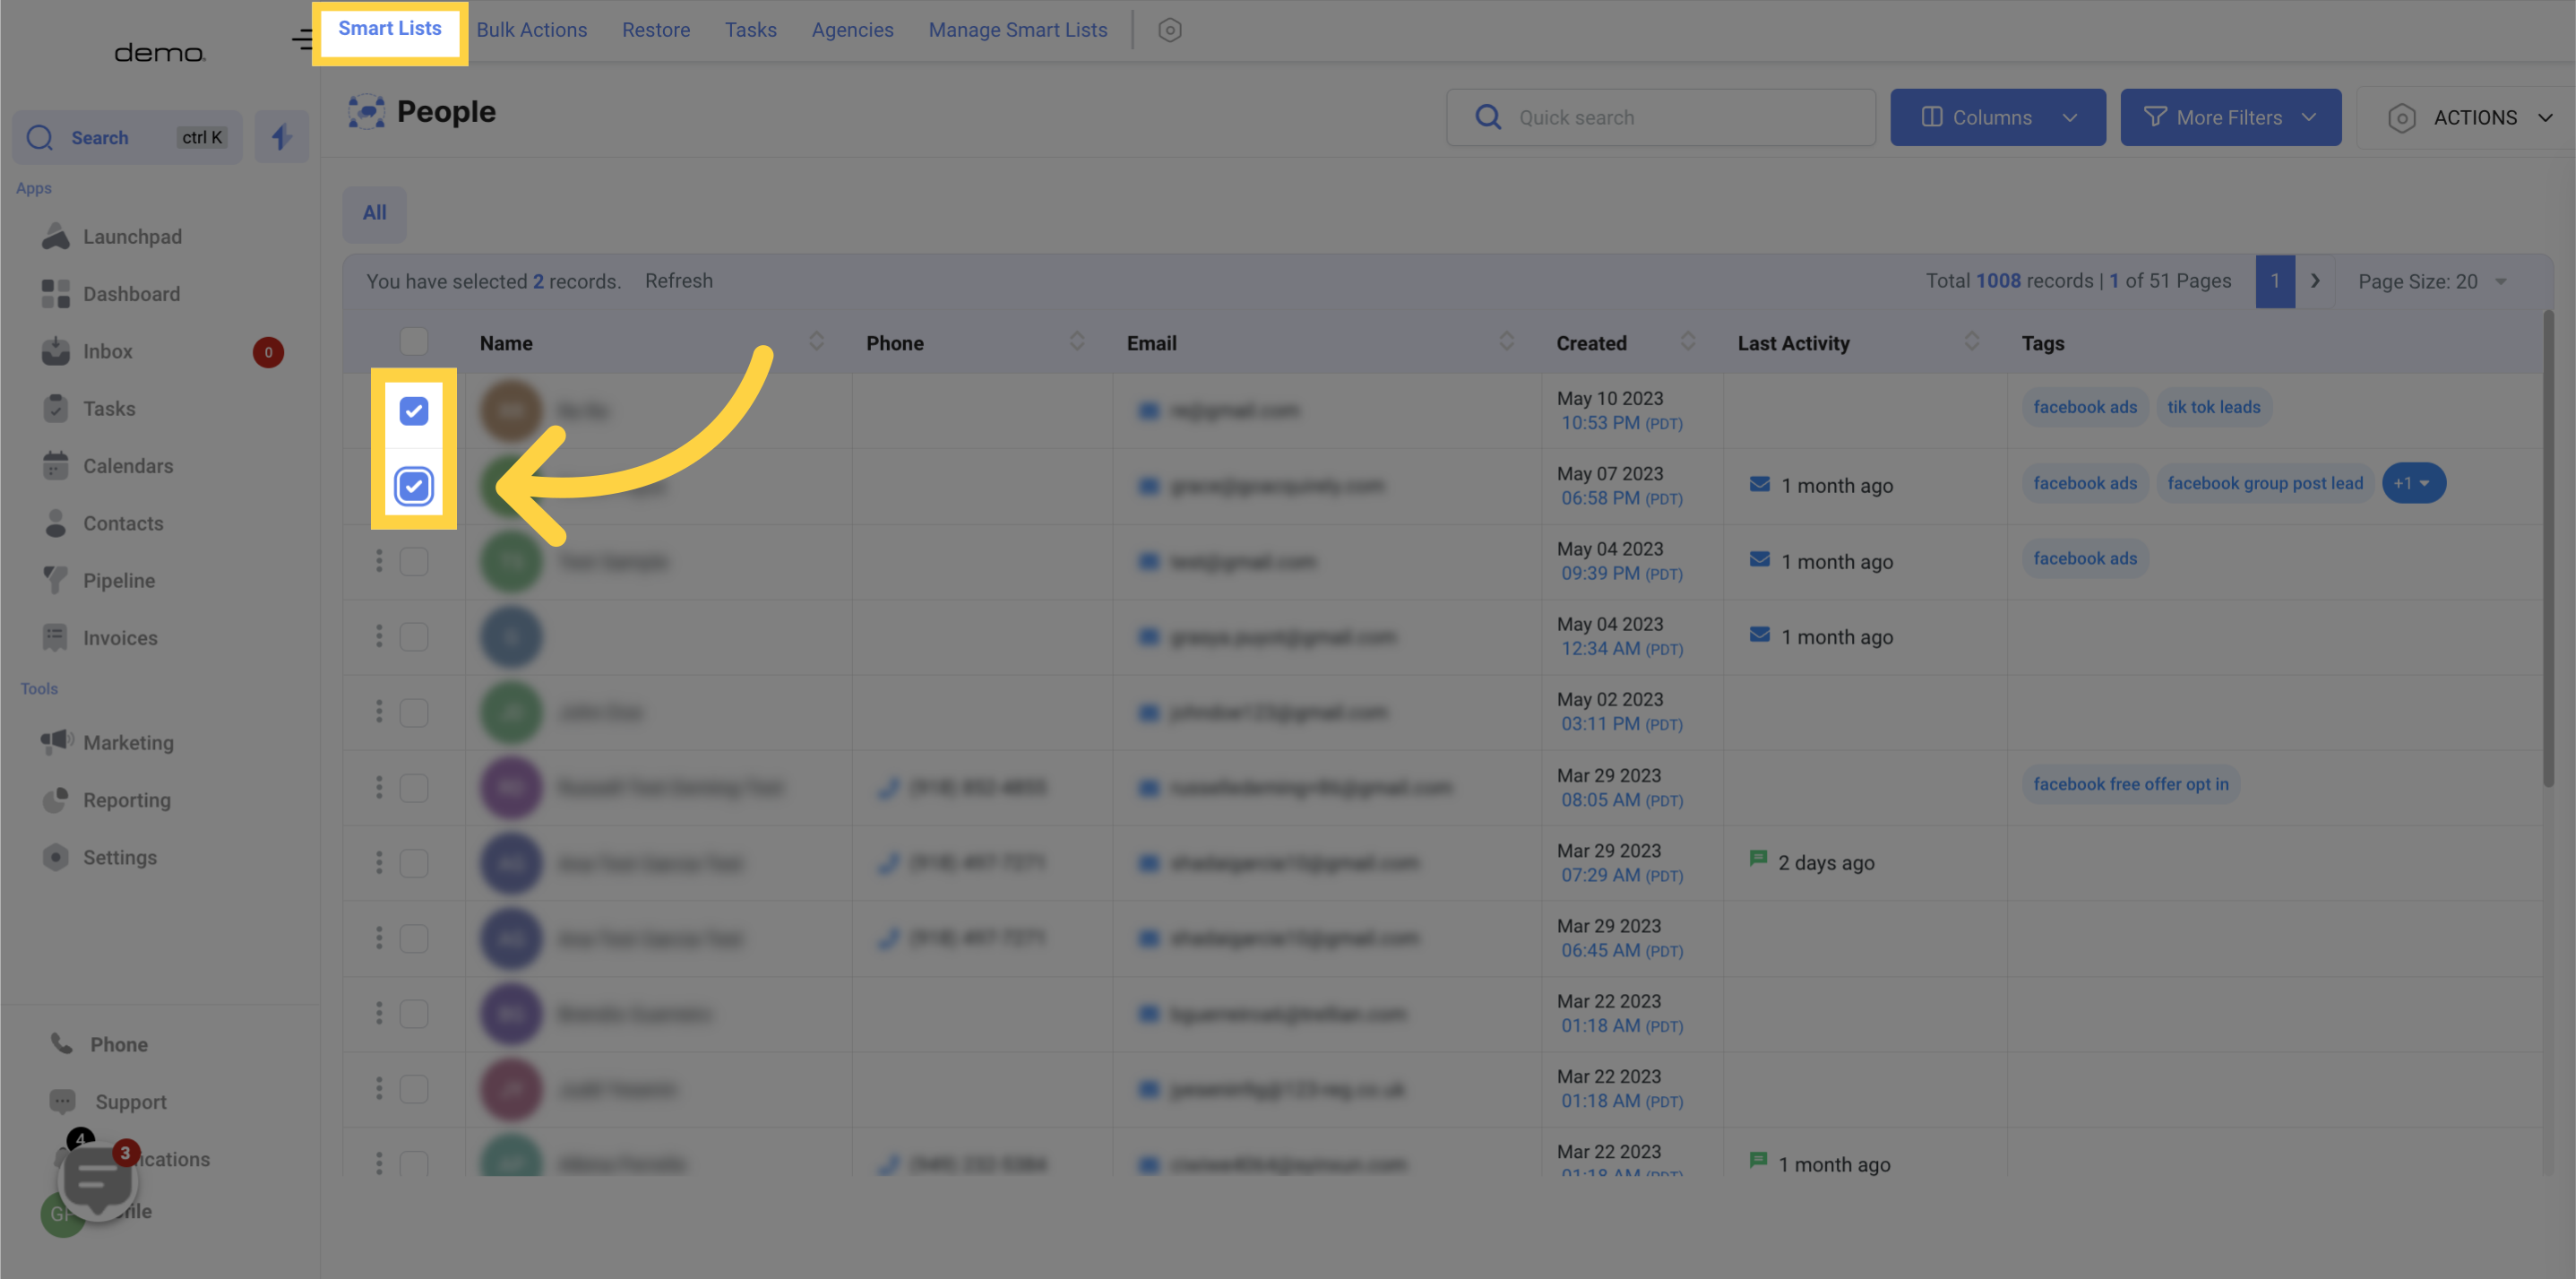Click the Refresh link

pyautogui.click(x=678, y=281)
